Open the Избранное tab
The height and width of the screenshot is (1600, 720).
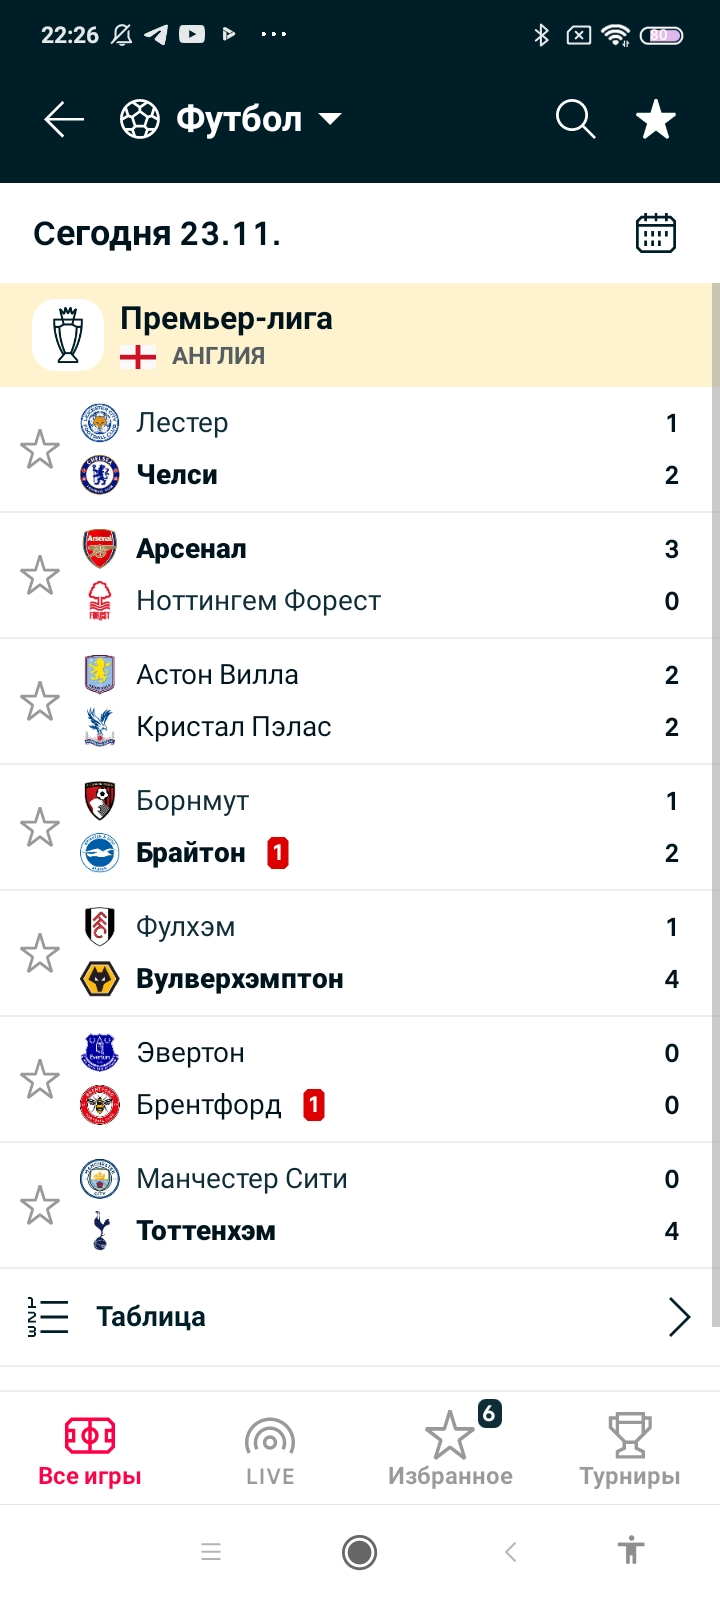pyautogui.click(x=450, y=1450)
